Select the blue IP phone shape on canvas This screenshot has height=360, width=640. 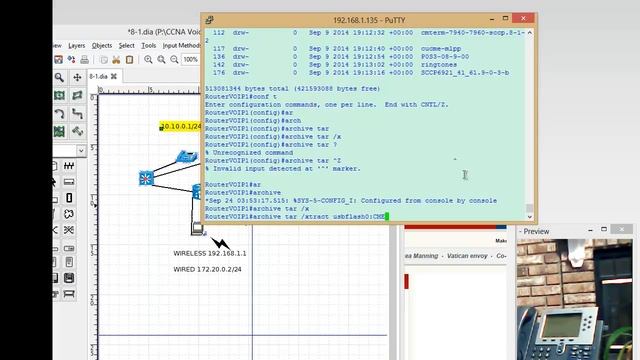coord(187,157)
